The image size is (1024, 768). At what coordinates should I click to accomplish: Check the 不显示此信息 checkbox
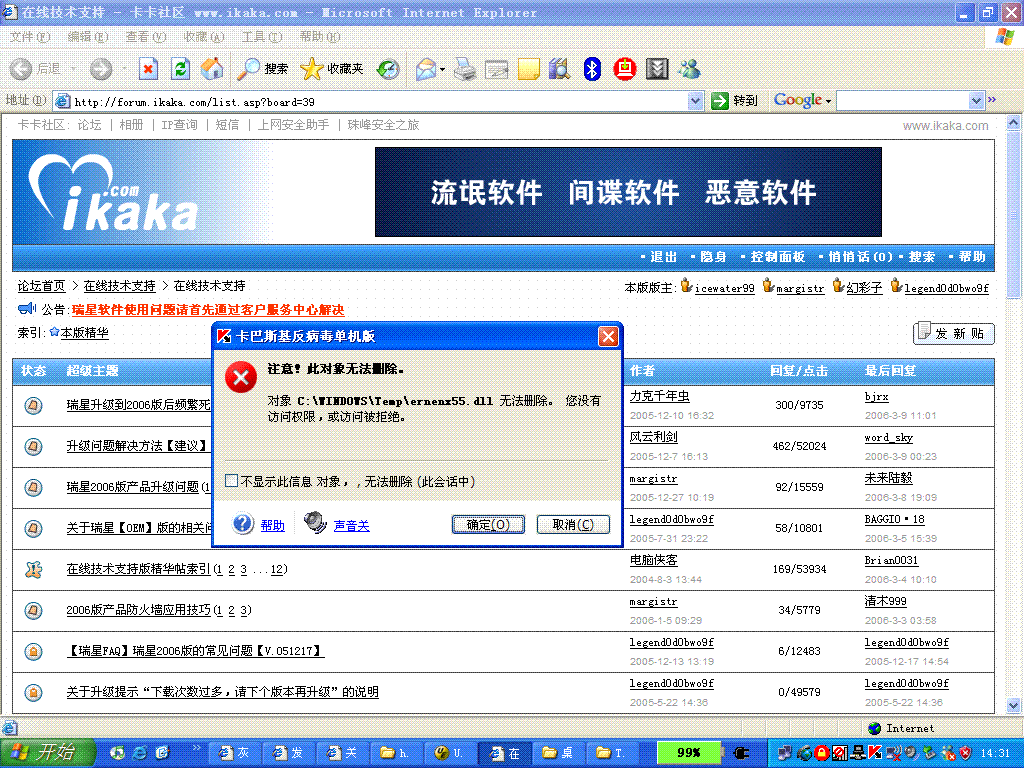click(x=232, y=481)
